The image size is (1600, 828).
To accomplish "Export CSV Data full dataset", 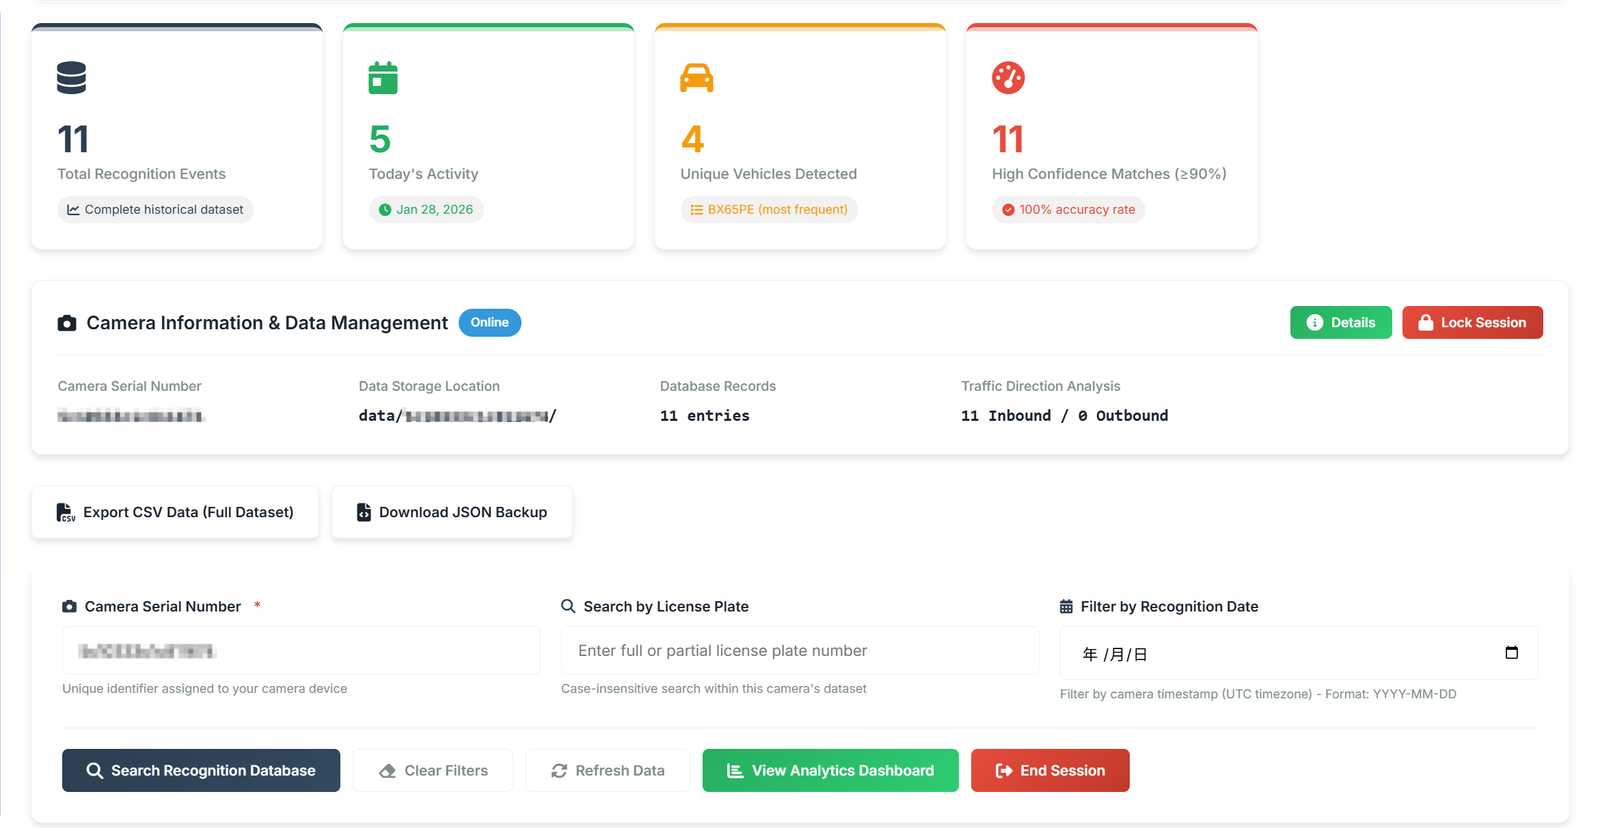I will click(175, 512).
